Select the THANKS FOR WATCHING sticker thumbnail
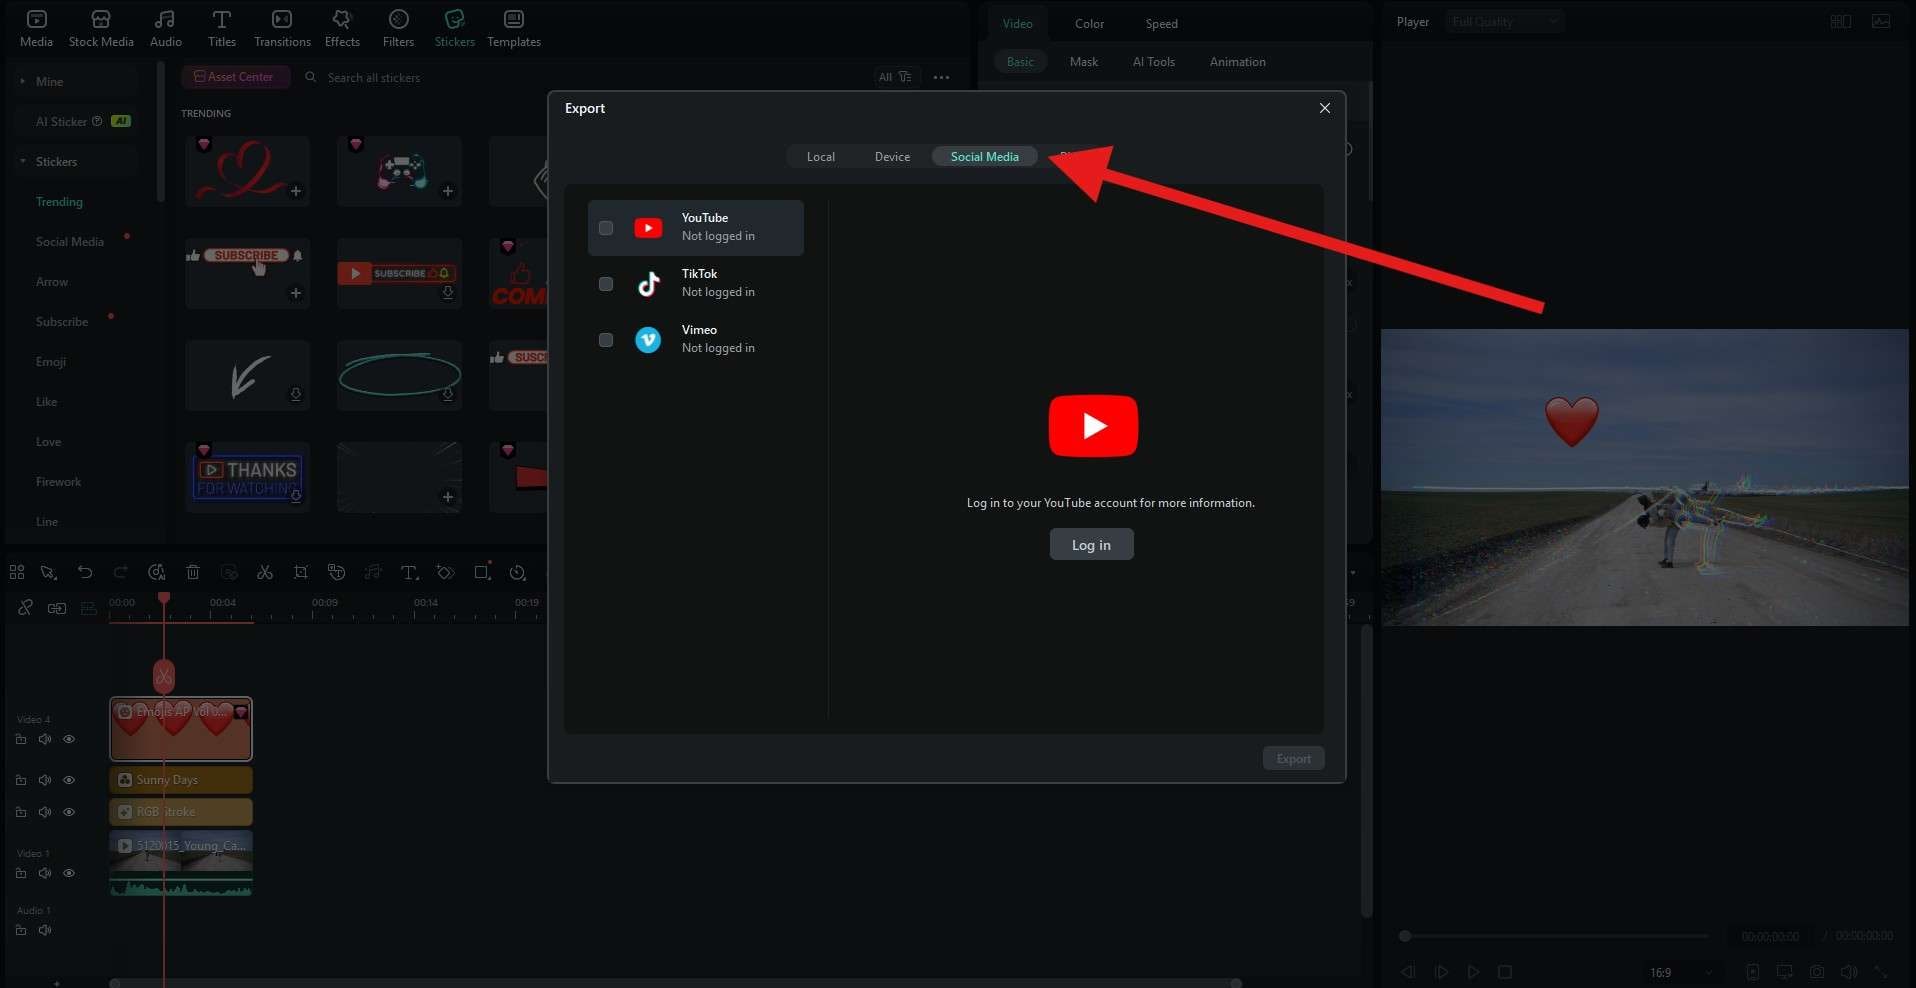 click(x=247, y=477)
